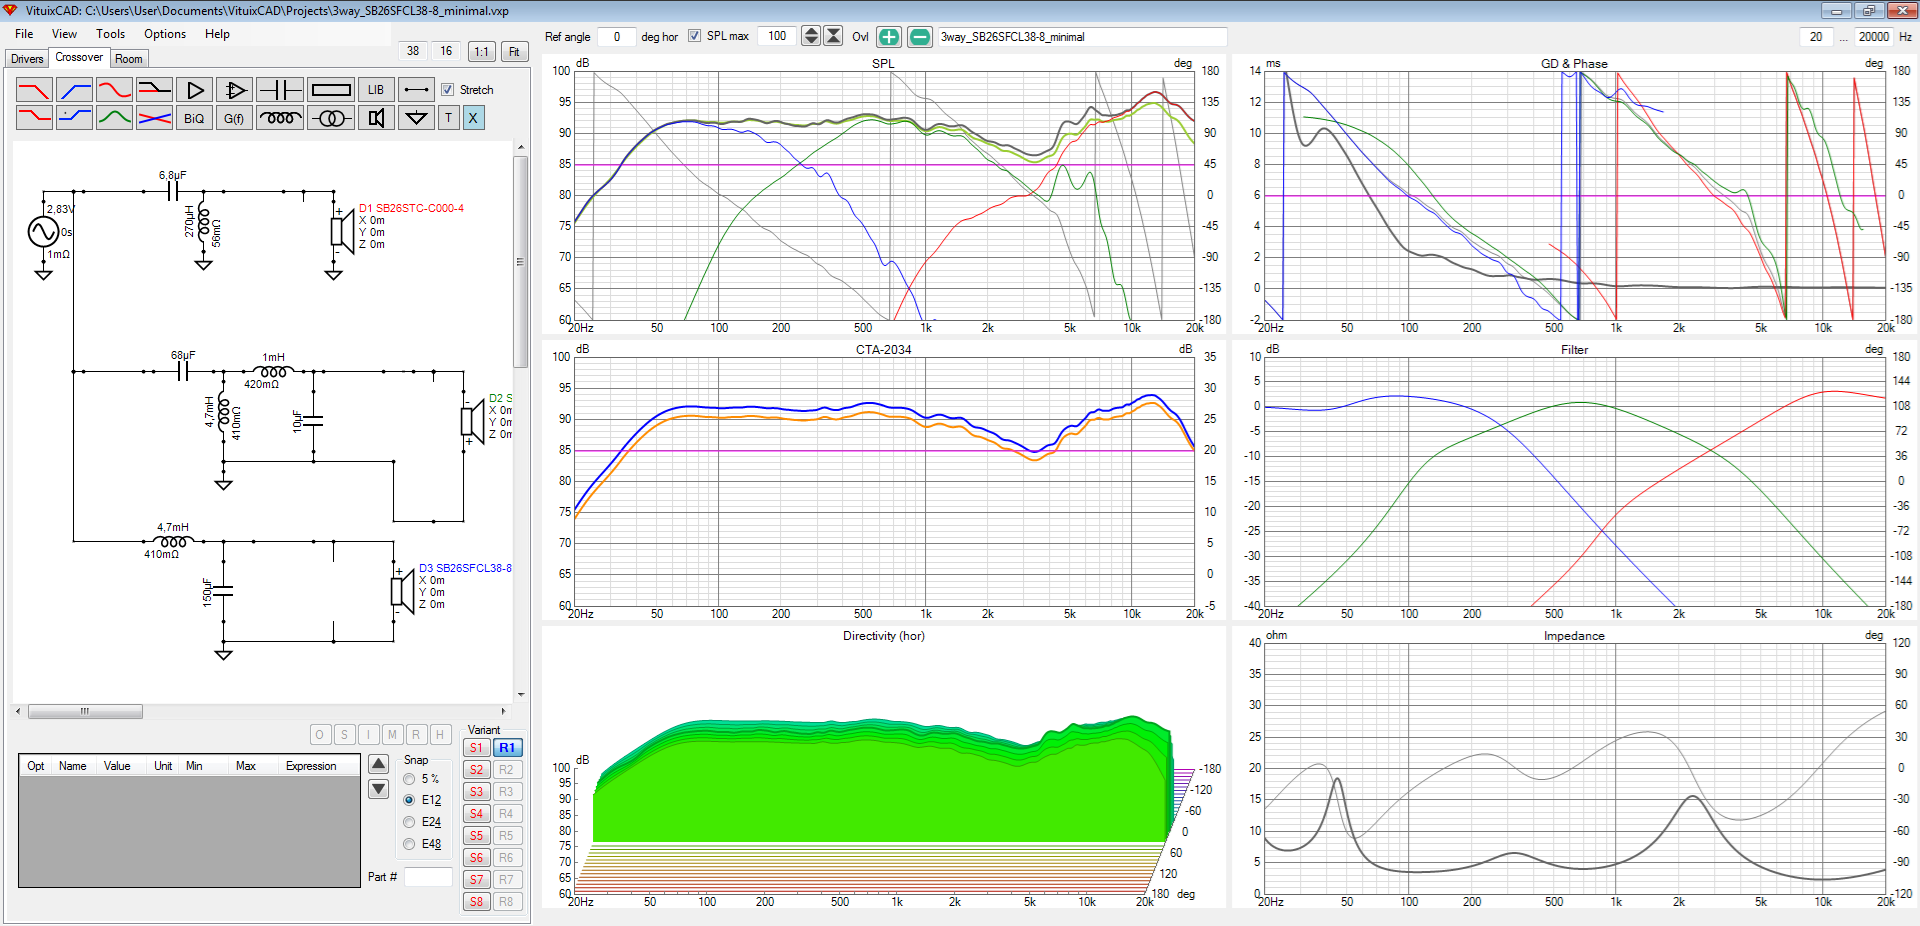Select the blue high-shelf filter icon
Screen dimensions: 1920x926
75,118
